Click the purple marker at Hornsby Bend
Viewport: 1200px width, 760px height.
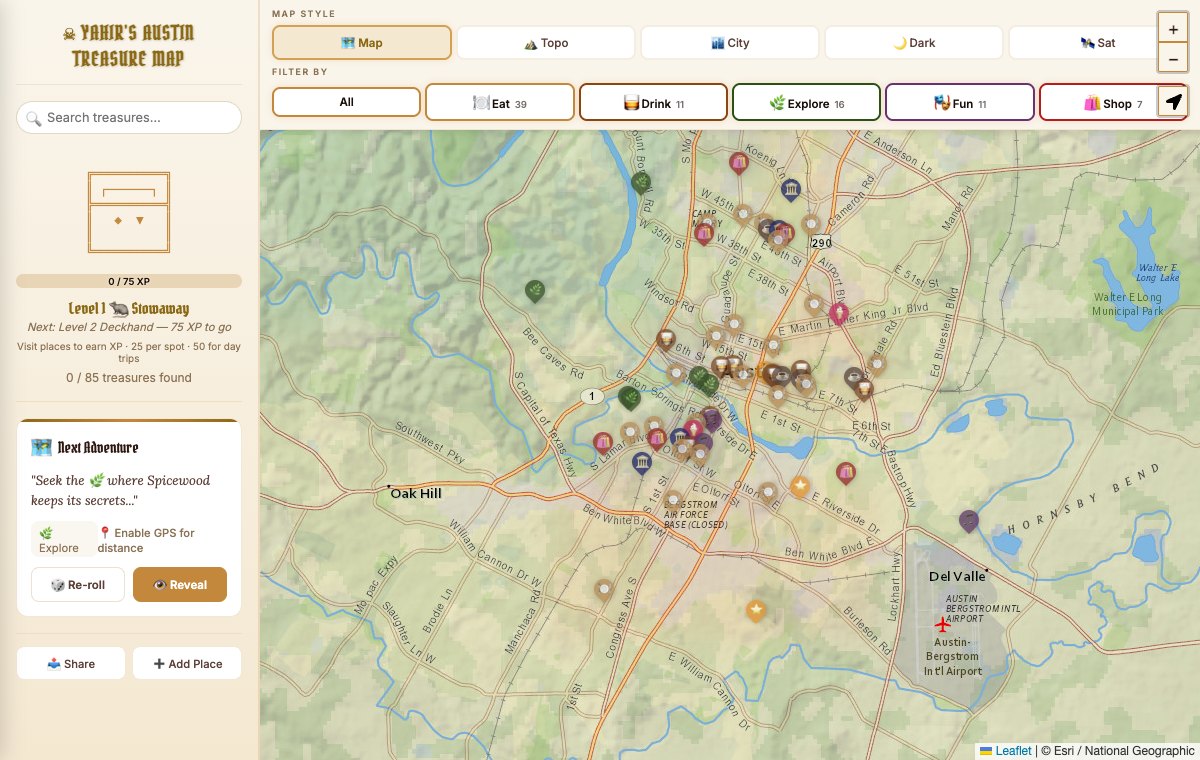point(968,520)
